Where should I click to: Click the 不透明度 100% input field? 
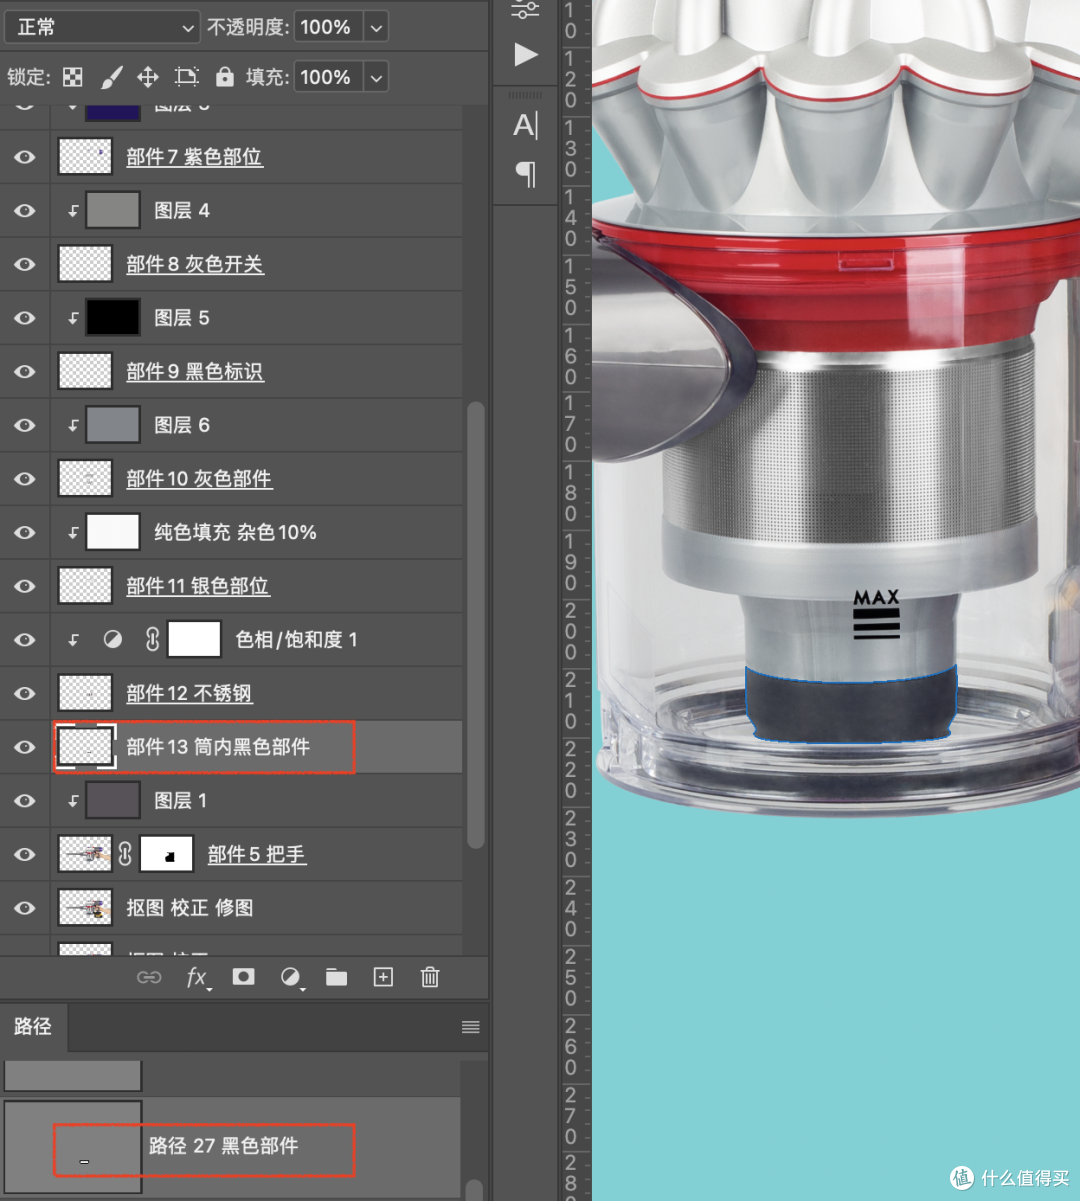pyautogui.click(x=326, y=27)
